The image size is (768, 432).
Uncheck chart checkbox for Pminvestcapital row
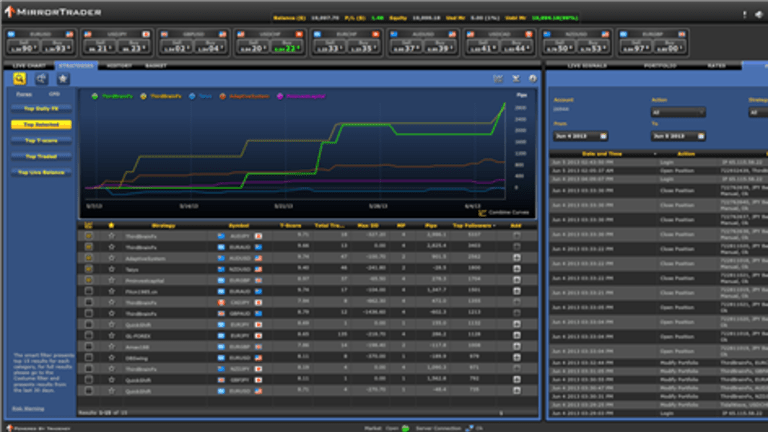89,280
